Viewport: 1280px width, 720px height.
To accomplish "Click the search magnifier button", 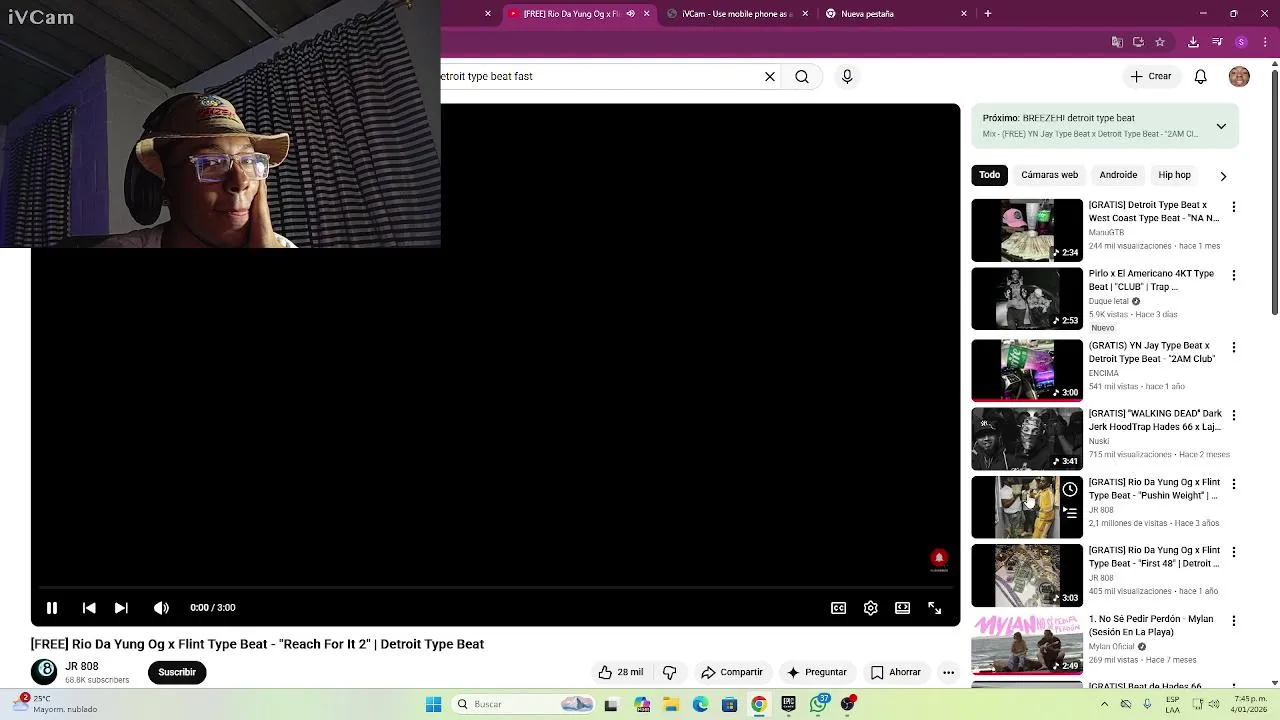I will (802, 76).
